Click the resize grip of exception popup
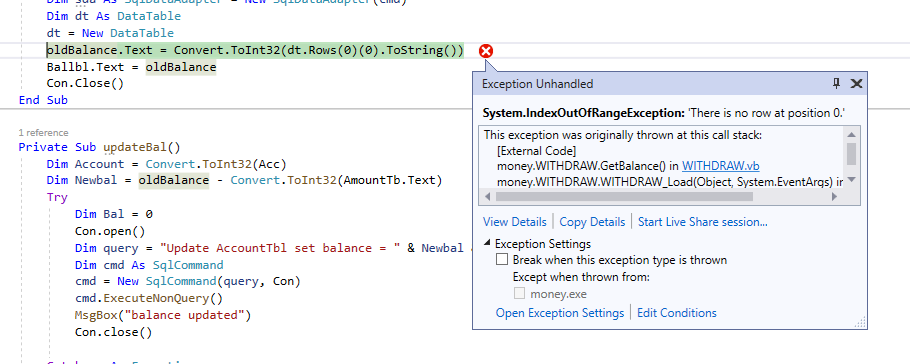The width and height of the screenshot is (910, 364). (x=861, y=322)
